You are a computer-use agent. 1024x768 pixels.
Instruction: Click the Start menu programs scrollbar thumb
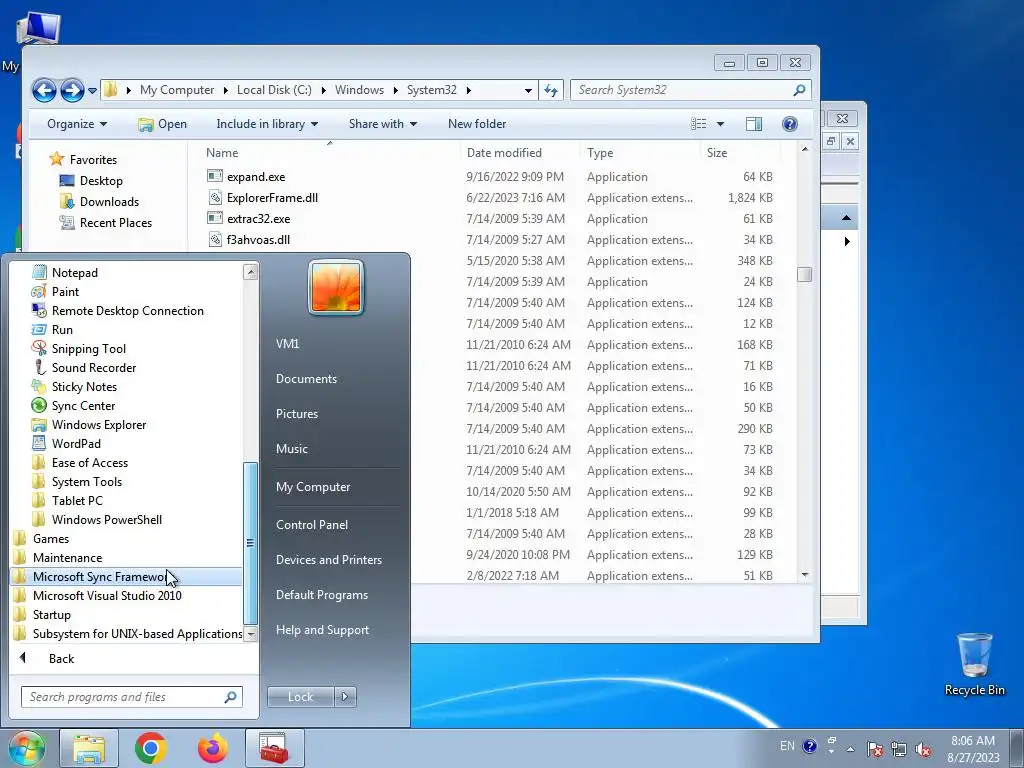pyautogui.click(x=250, y=543)
